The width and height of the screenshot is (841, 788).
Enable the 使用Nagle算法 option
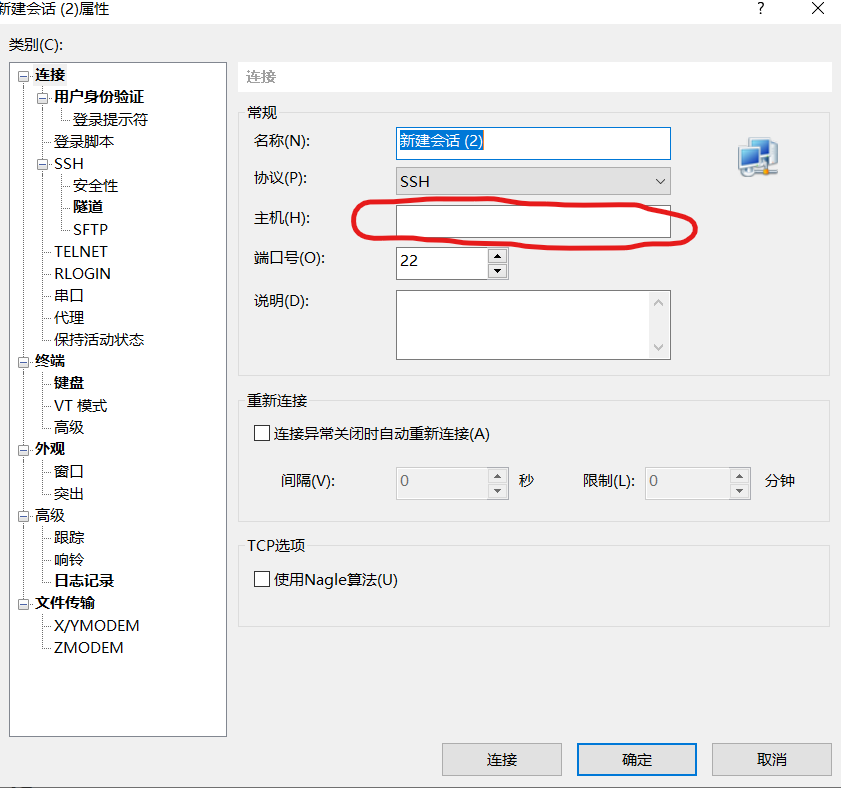click(262, 578)
